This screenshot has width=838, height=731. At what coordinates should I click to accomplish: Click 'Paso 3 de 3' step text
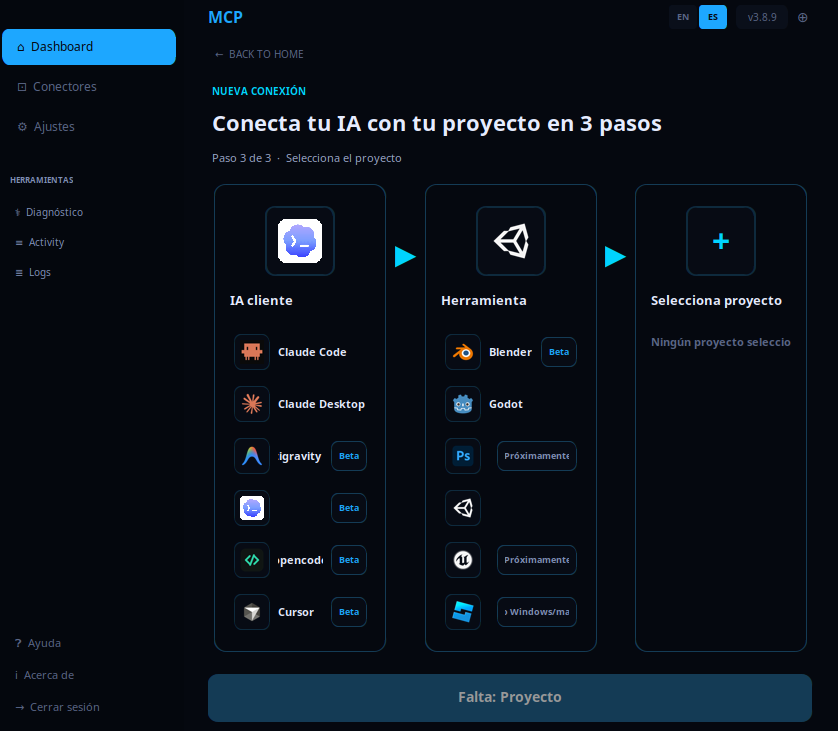click(x=242, y=158)
